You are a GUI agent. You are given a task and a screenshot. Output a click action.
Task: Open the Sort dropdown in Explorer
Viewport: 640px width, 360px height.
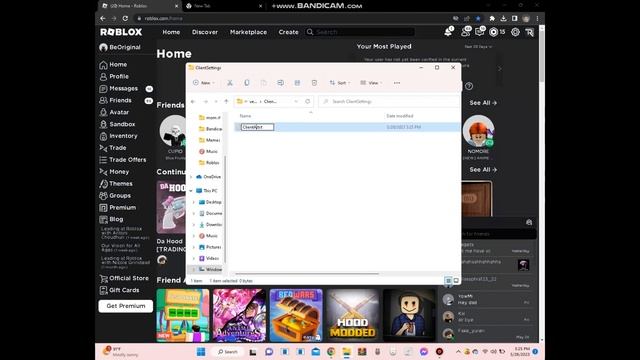click(x=340, y=83)
